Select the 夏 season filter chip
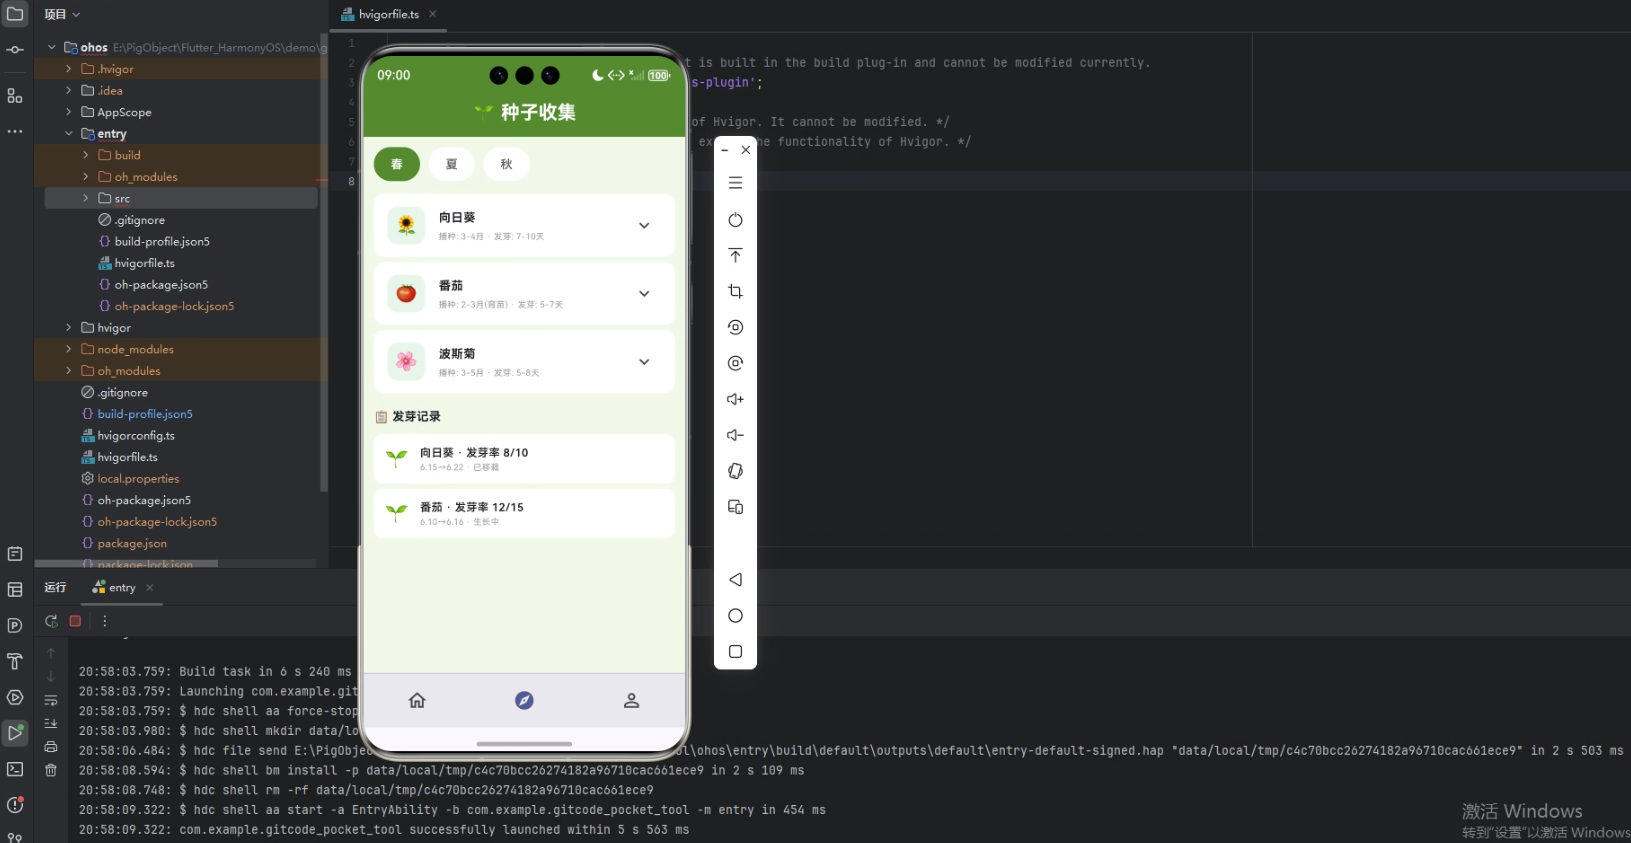This screenshot has width=1631, height=843. (452, 164)
